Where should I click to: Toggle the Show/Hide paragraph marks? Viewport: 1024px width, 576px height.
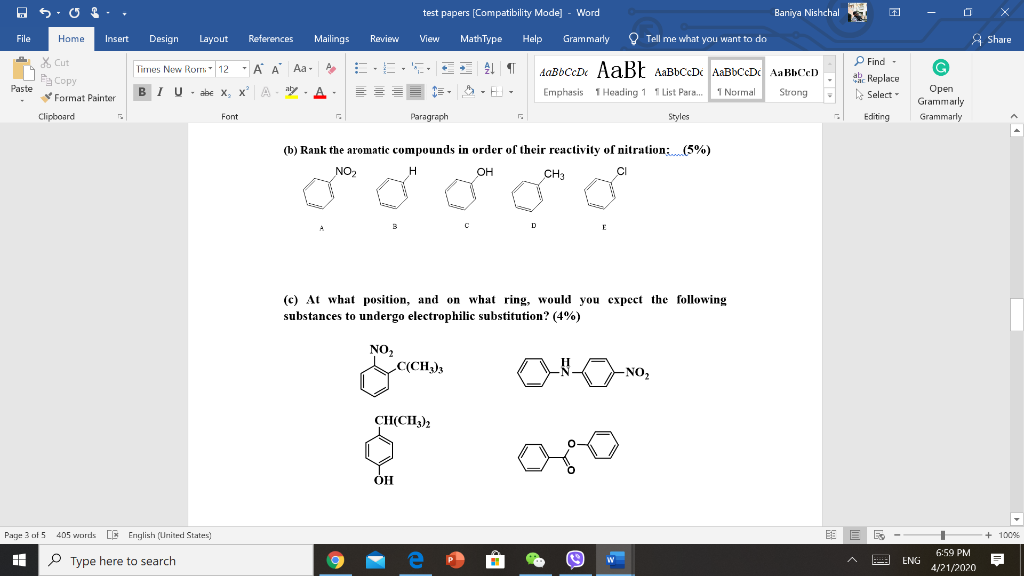(511, 68)
